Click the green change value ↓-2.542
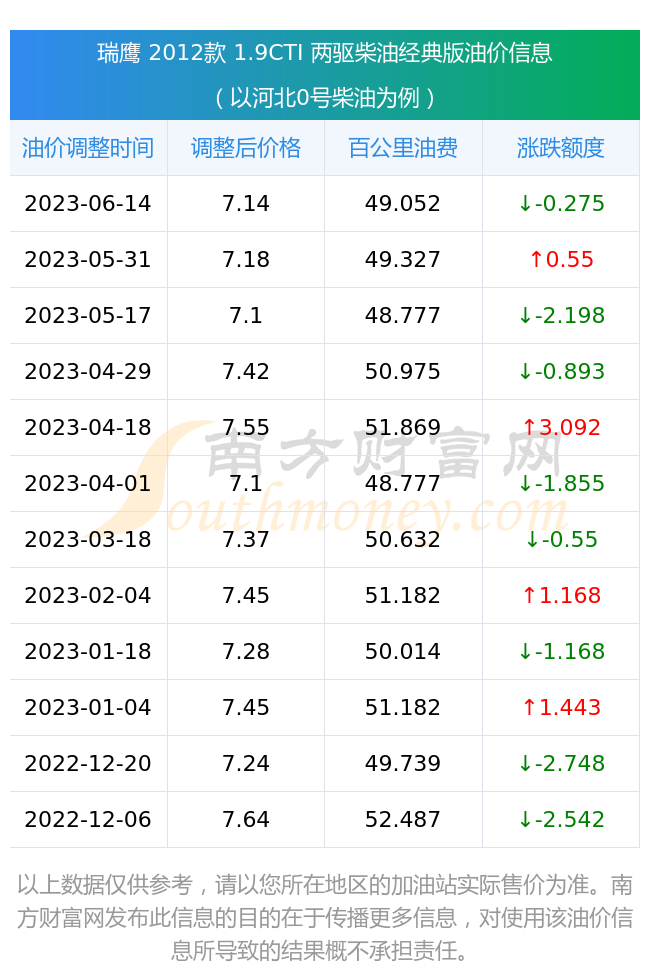 coord(562,820)
